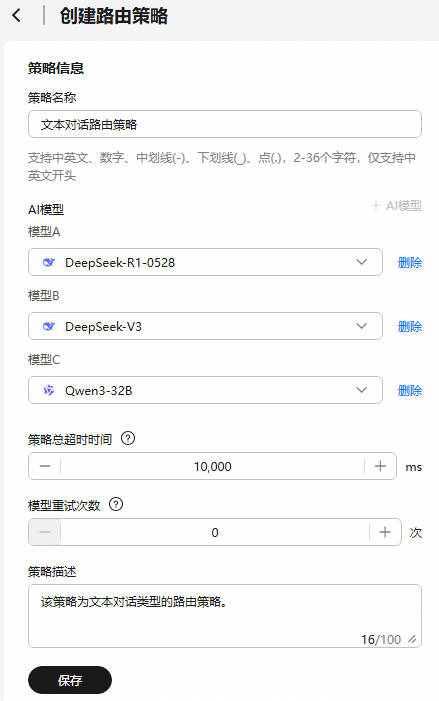Click into the 策略描述 text area
The image size is (439, 701).
[x=225, y=616]
